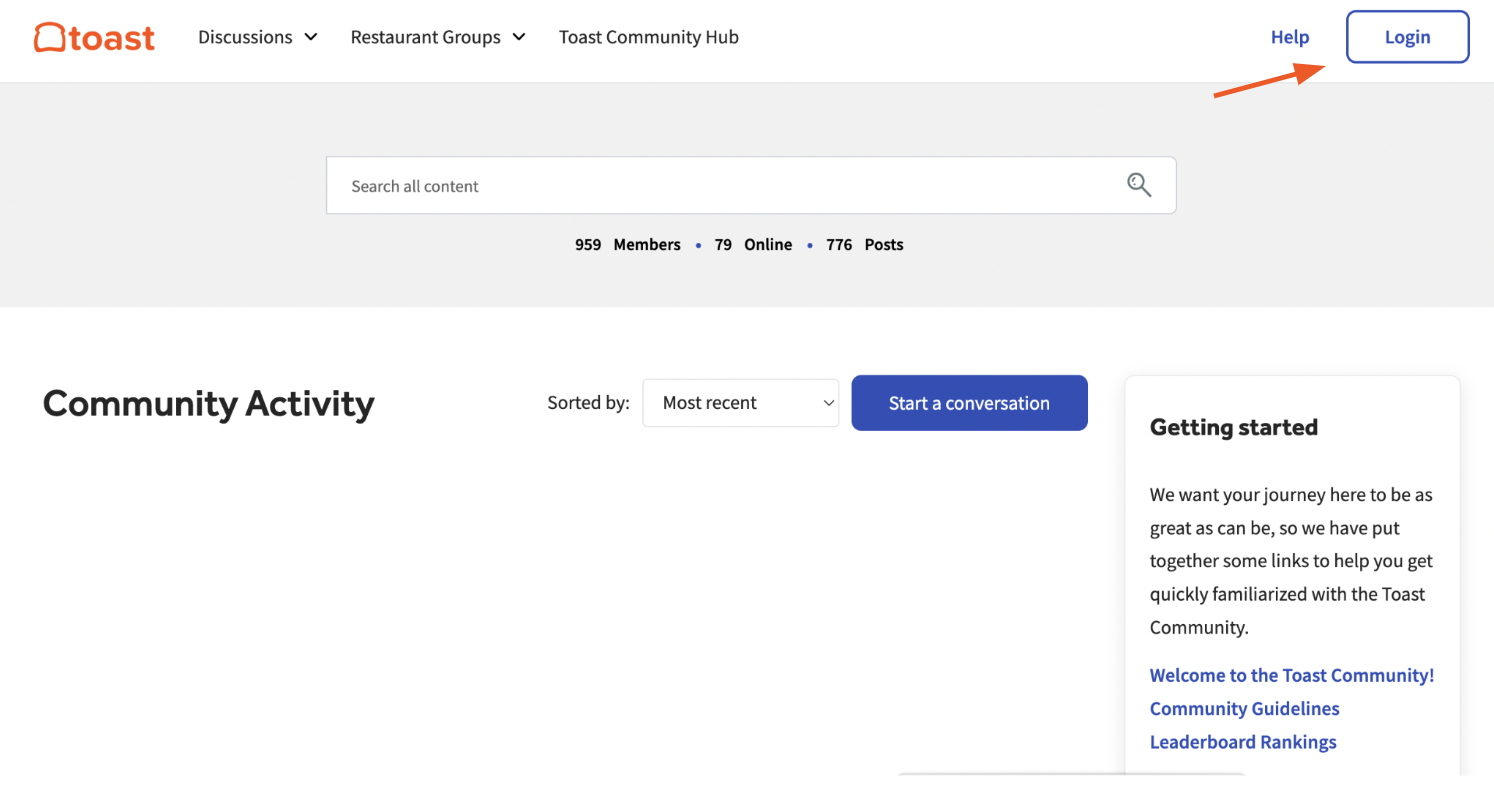The width and height of the screenshot is (1494, 788).
Task: Open Welcome to the Toast Community link
Action: [x=1291, y=675]
